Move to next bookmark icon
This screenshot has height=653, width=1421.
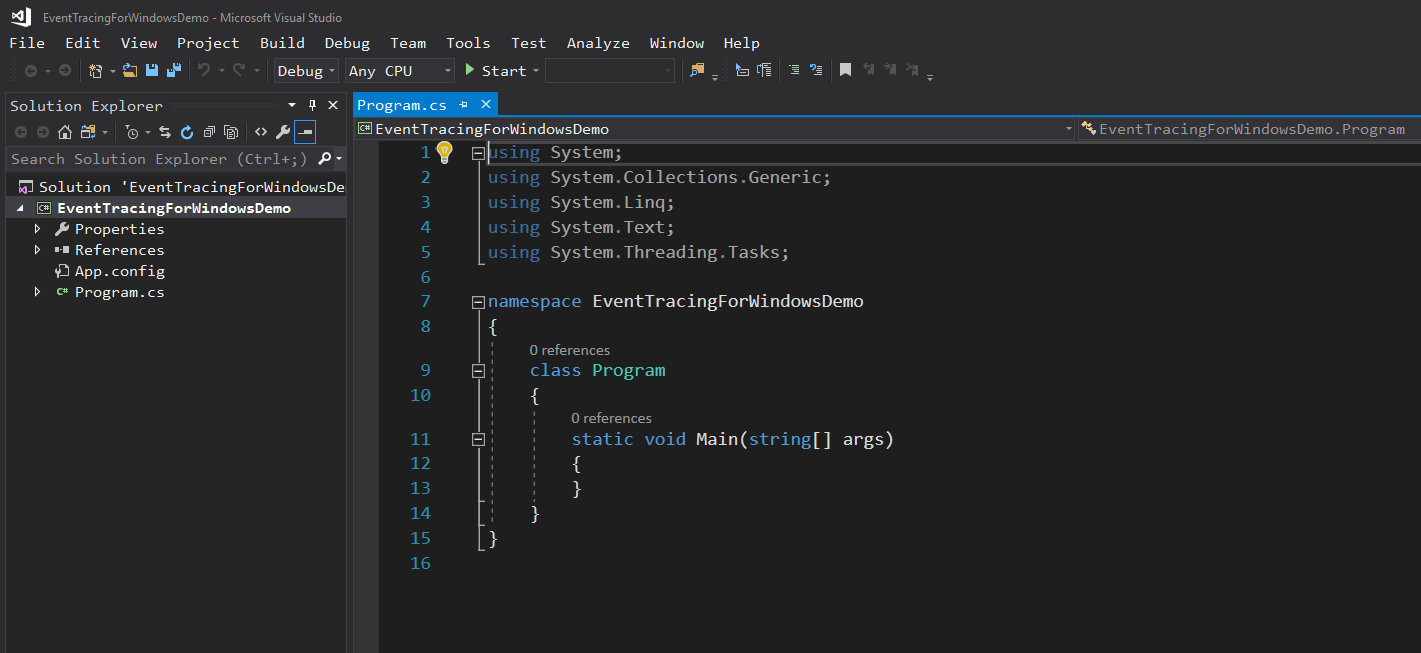click(x=890, y=71)
